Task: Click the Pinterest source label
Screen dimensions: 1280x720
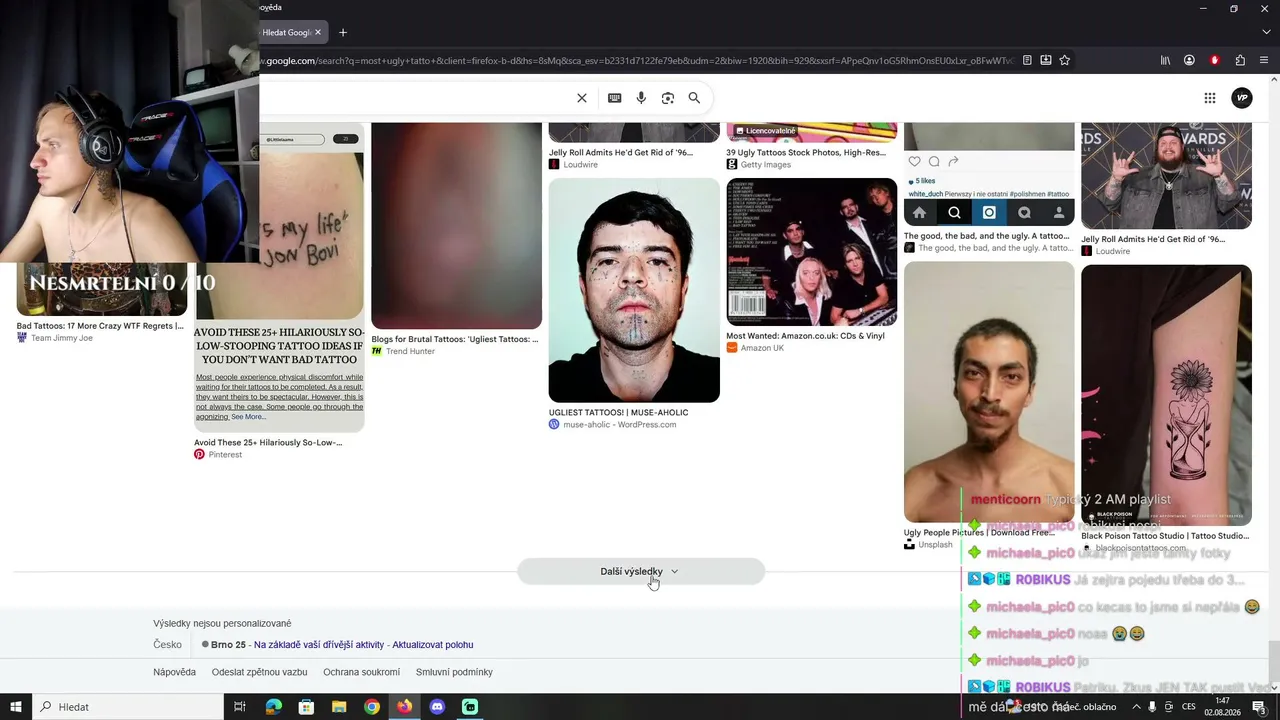Action: point(225,455)
